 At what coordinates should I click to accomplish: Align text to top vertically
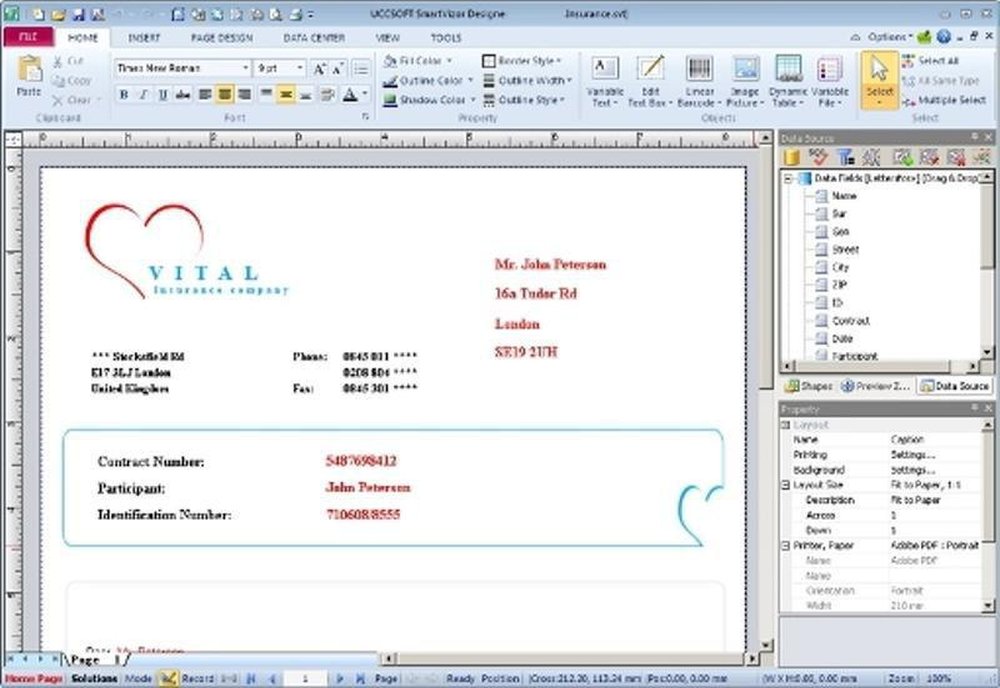(266, 95)
